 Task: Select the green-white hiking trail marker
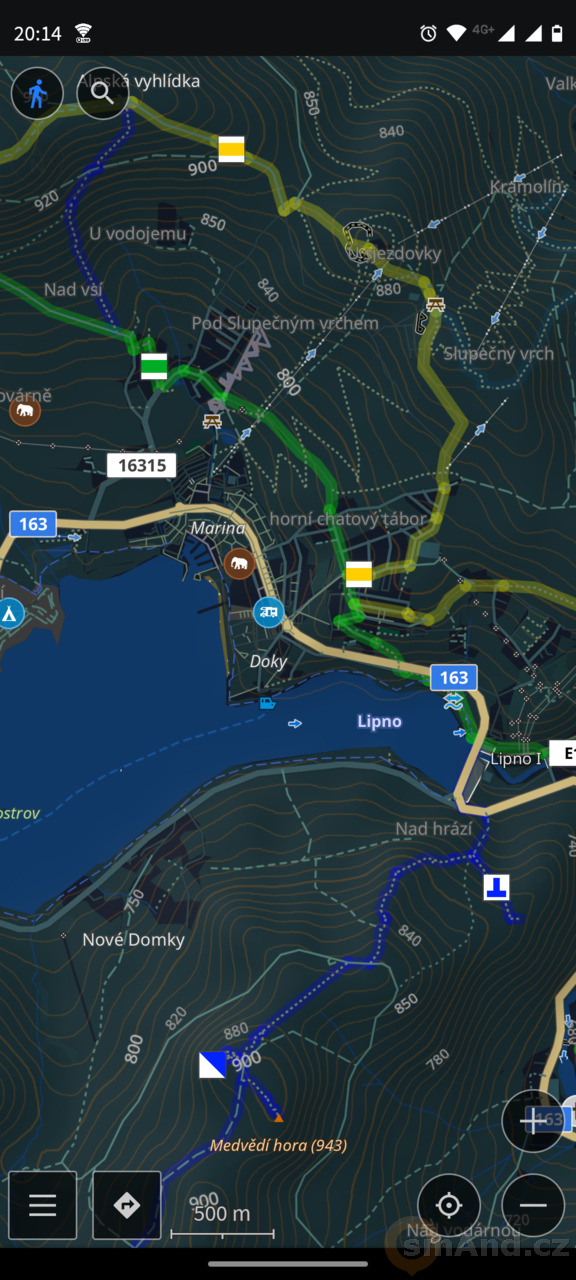[x=154, y=366]
